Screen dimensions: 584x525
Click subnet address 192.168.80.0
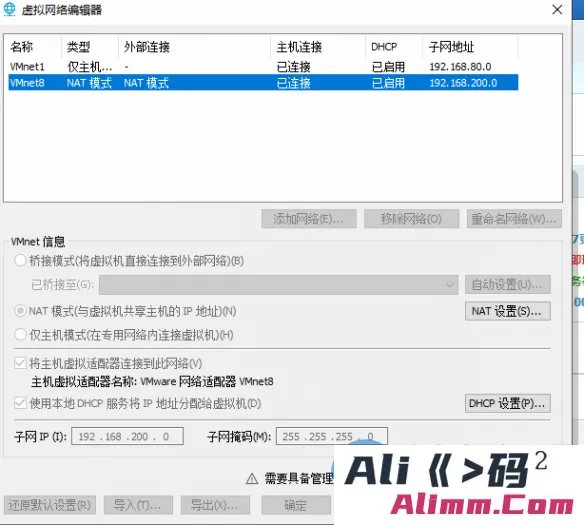tap(460, 67)
